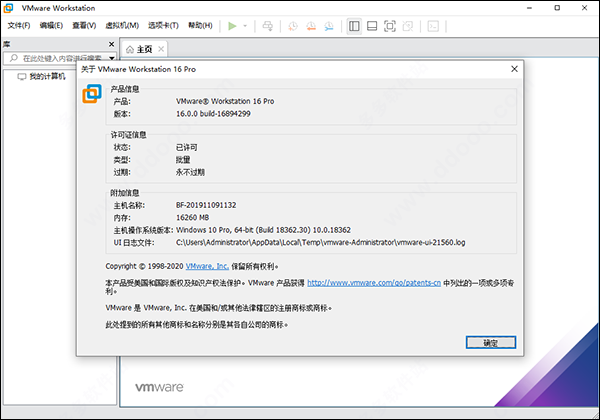The image size is (600, 420).
Task: Click the console view toolbar icon
Action: tap(433, 26)
